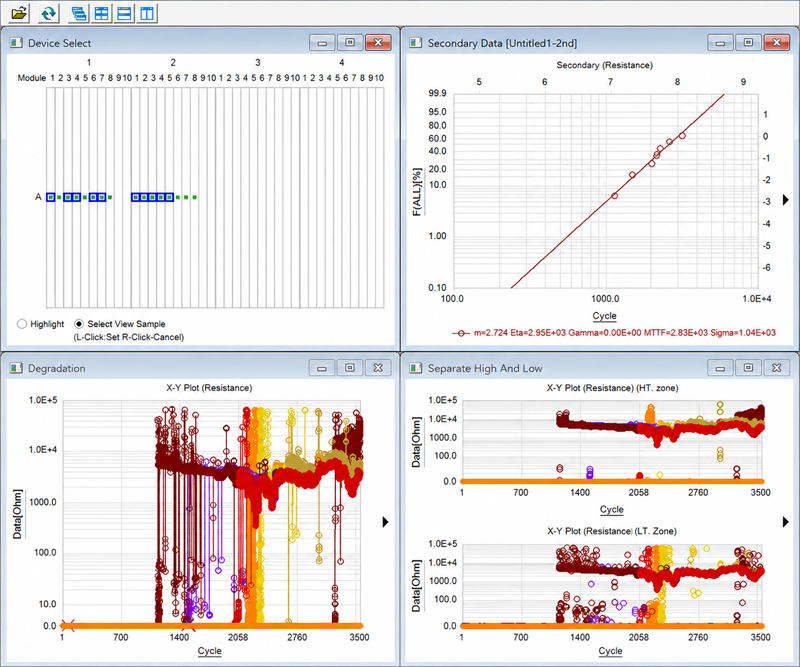Click the Device Select window title icon
This screenshot has height=667, width=800.
(16, 43)
